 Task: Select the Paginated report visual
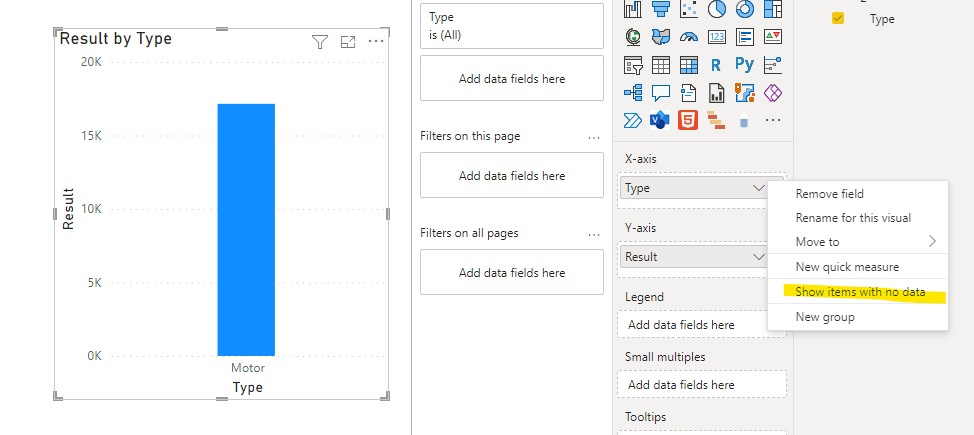point(717,93)
